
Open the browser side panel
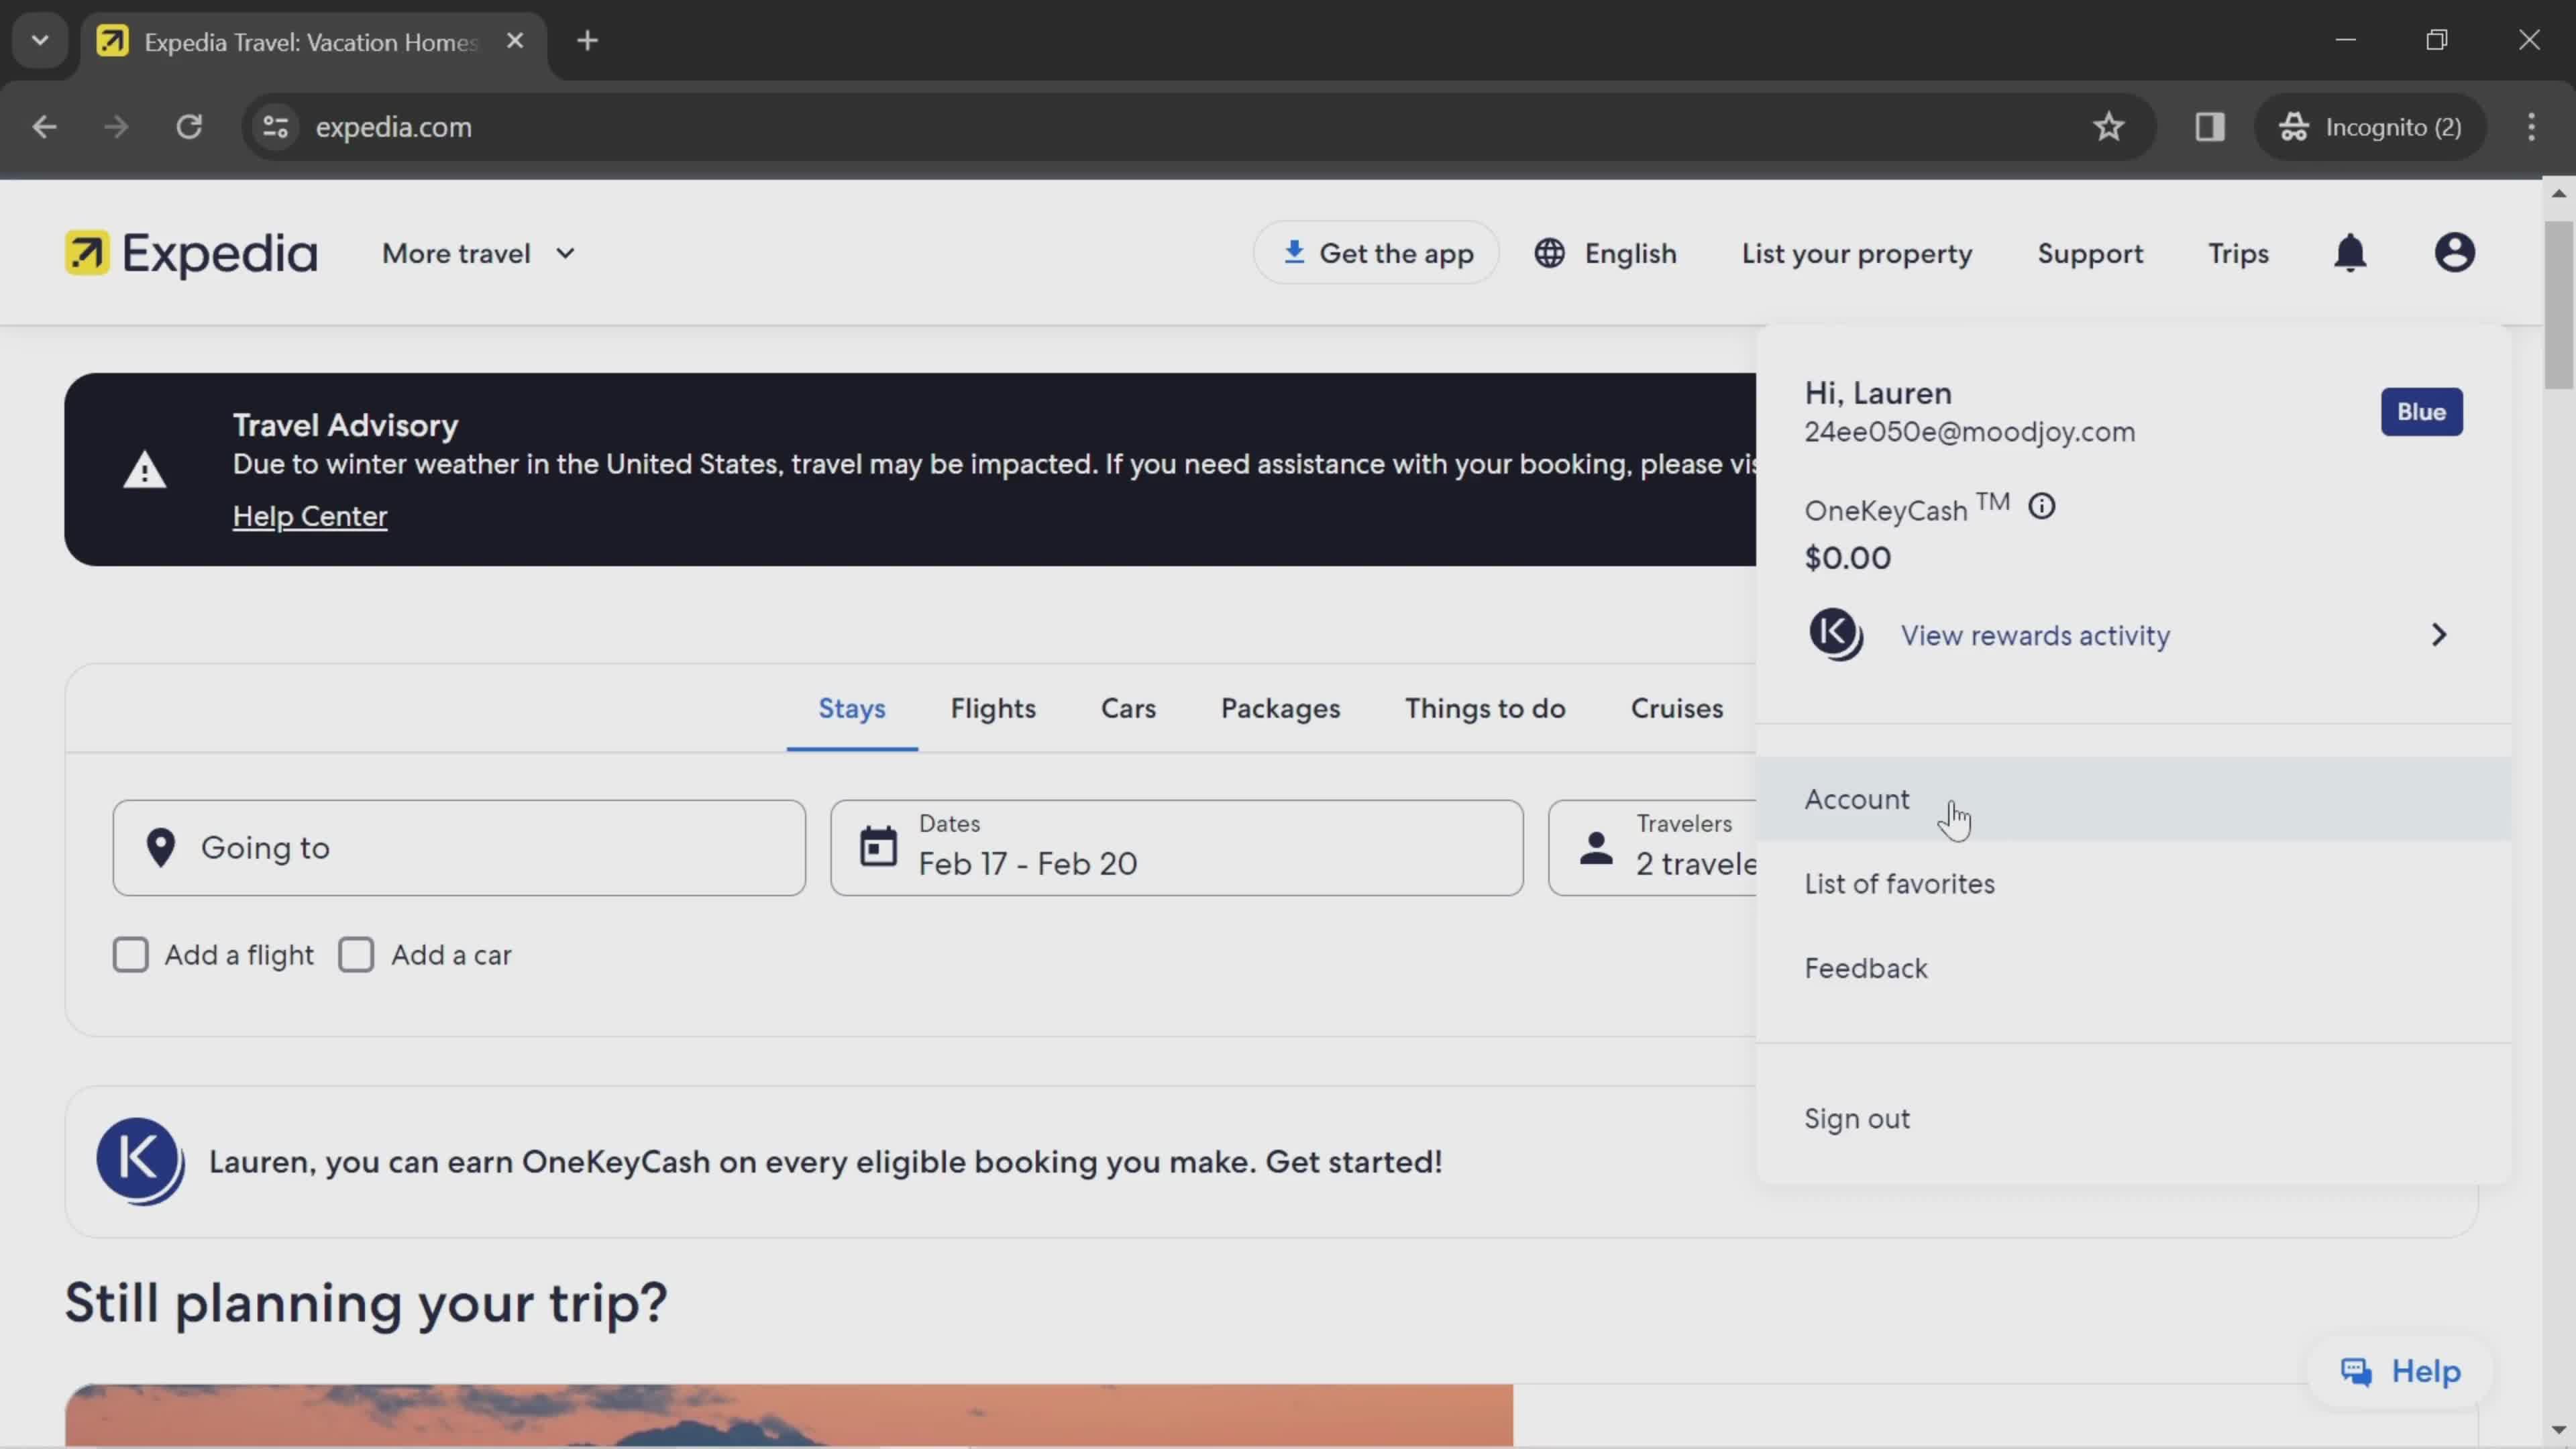tap(2209, 127)
